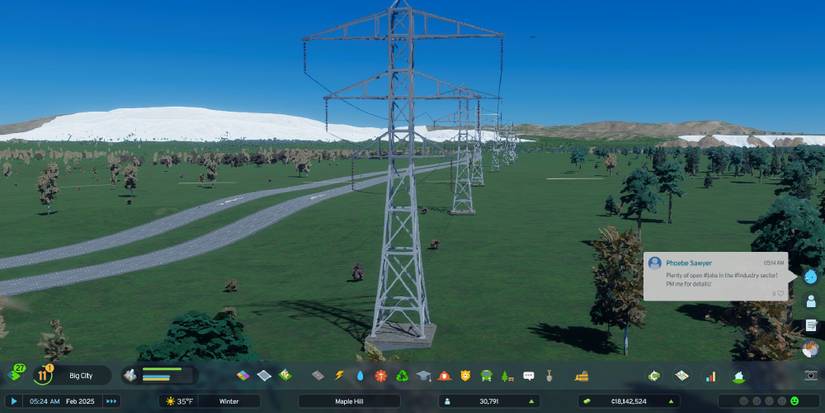Expand the money balance panel arrow
Image resolution: width=825 pixels, height=413 pixels.
pos(695,401)
